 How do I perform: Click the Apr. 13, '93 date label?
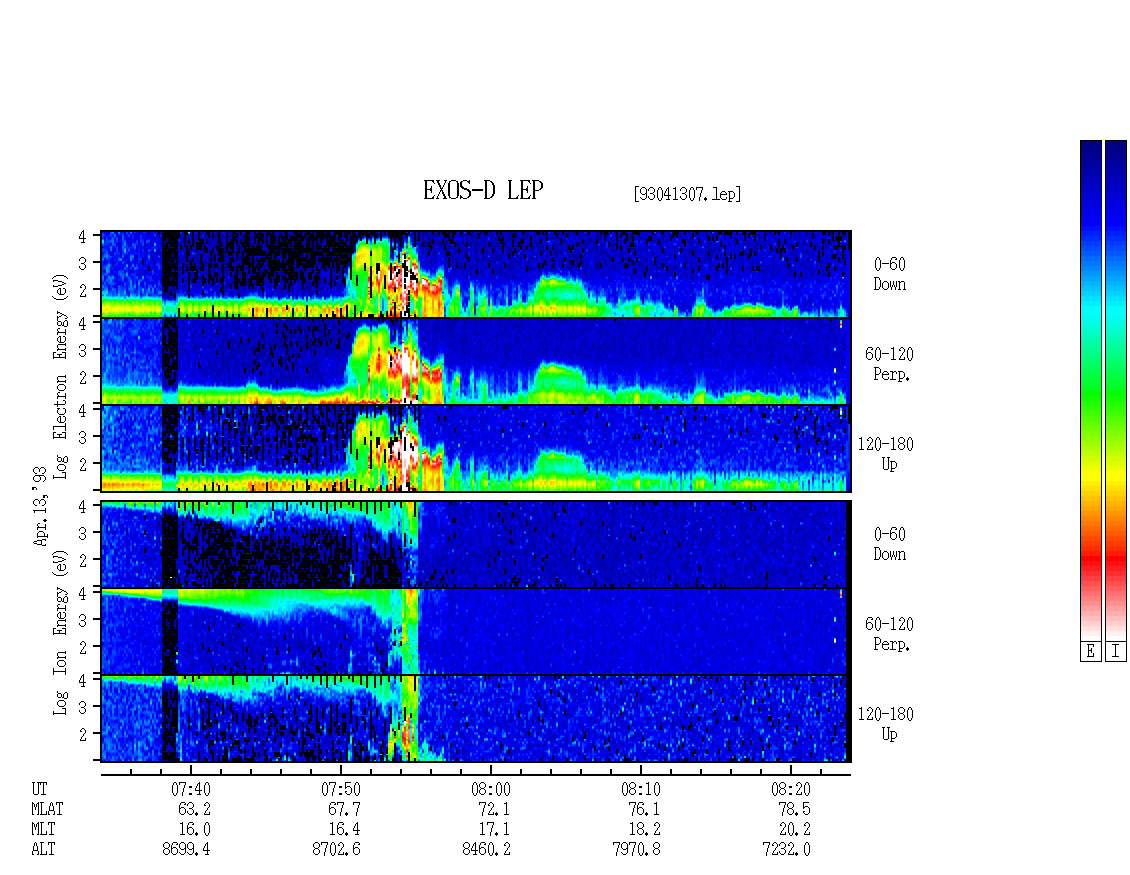pyautogui.click(x=40, y=505)
